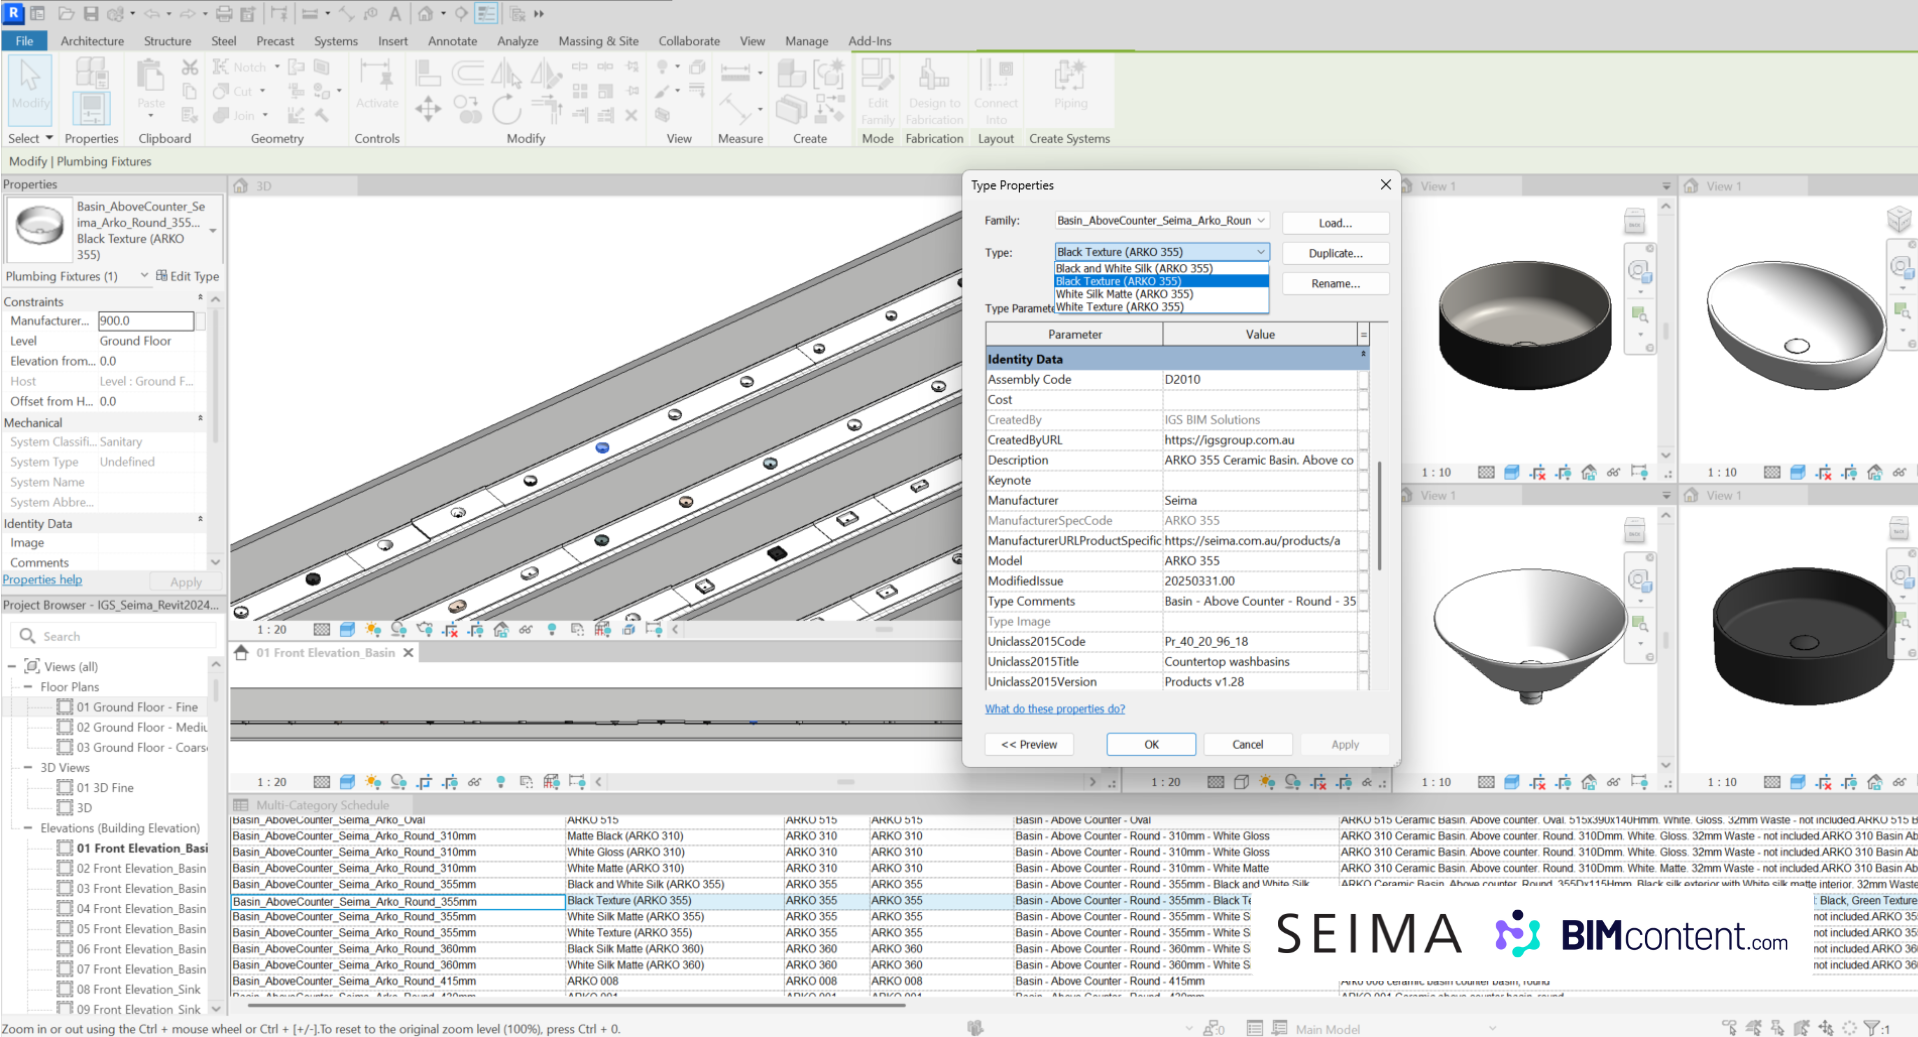
Task: Enable Reveal Hidden Elements glasses icon
Action: point(527,630)
